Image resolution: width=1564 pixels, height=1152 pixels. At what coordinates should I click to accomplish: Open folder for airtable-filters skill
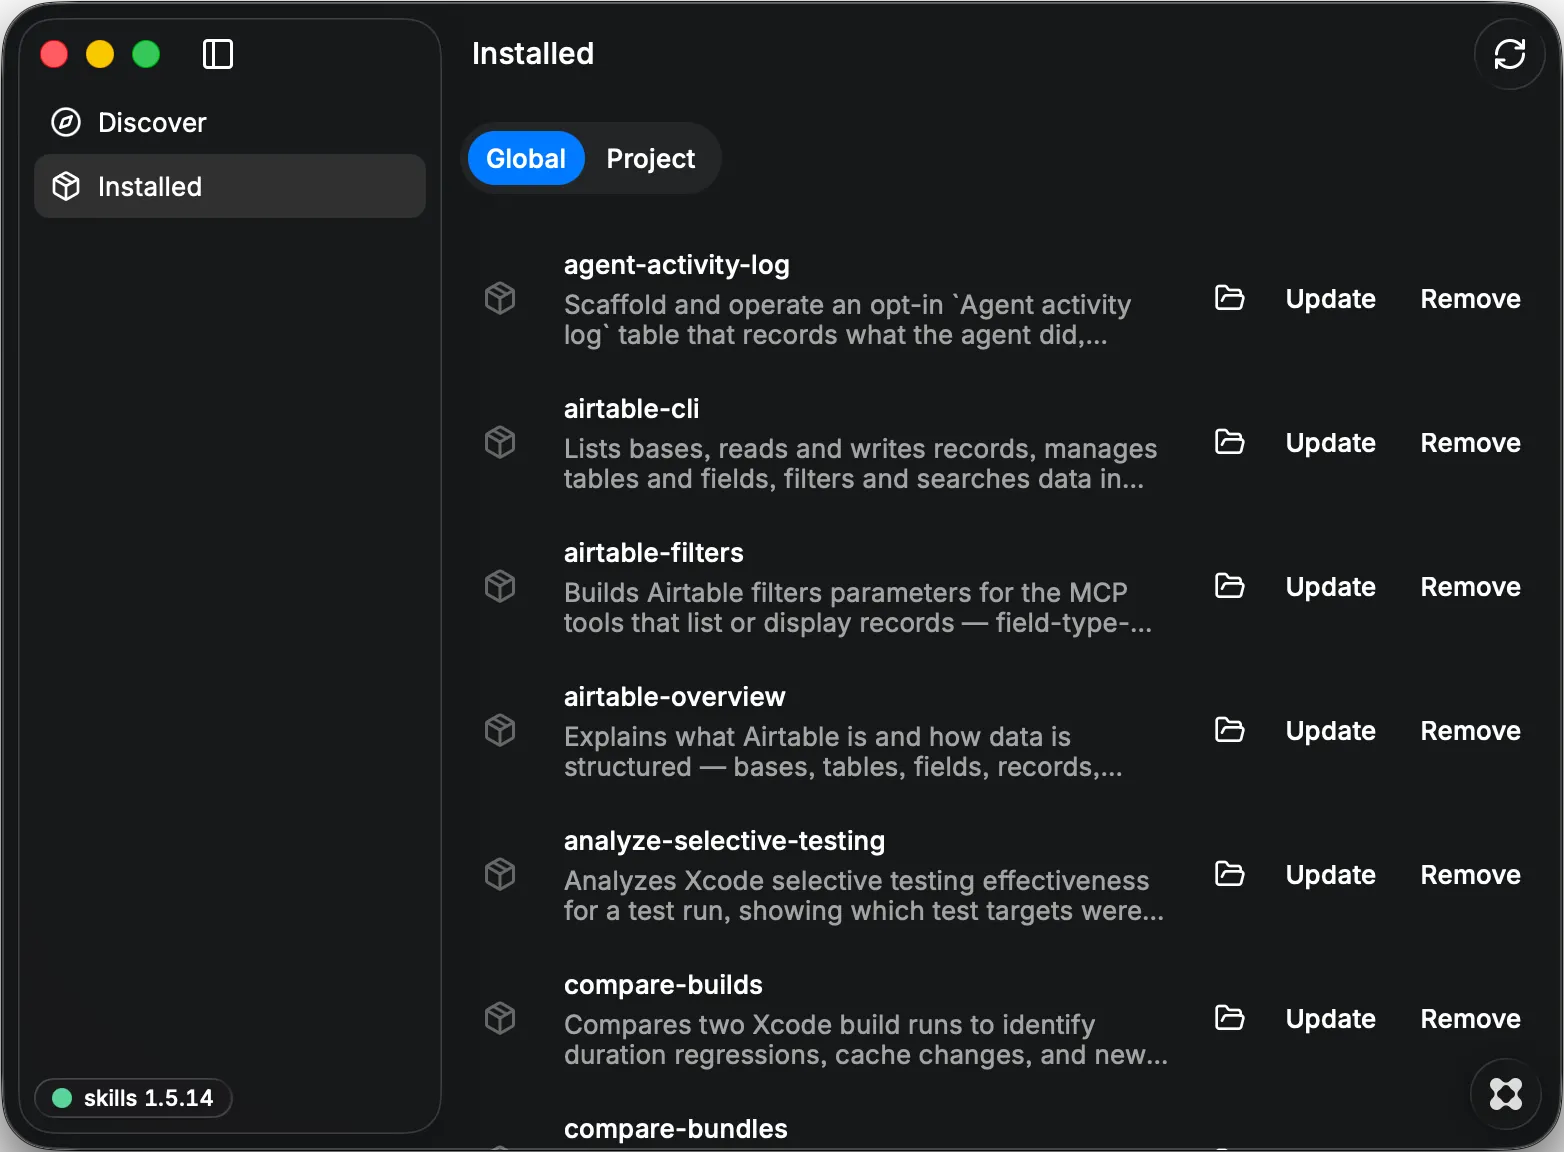click(x=1229, y=586)
